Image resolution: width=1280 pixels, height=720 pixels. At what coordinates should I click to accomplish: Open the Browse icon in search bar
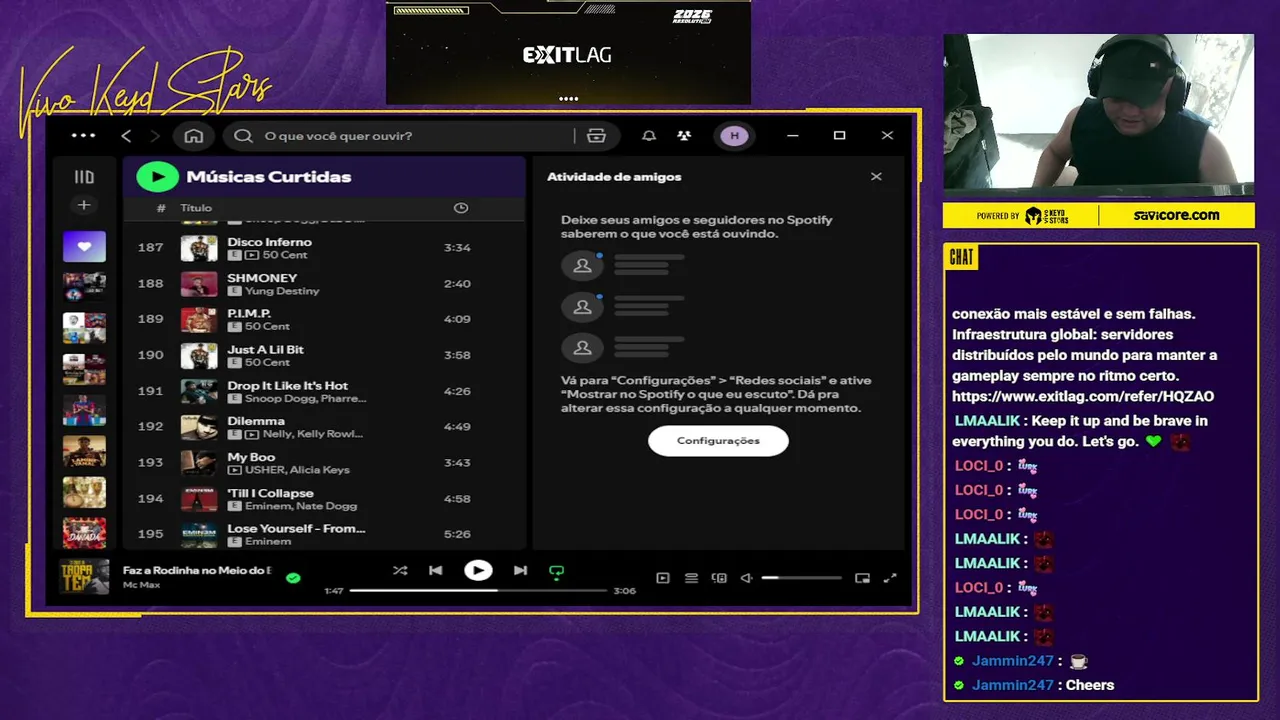click(x=596, y=136)
